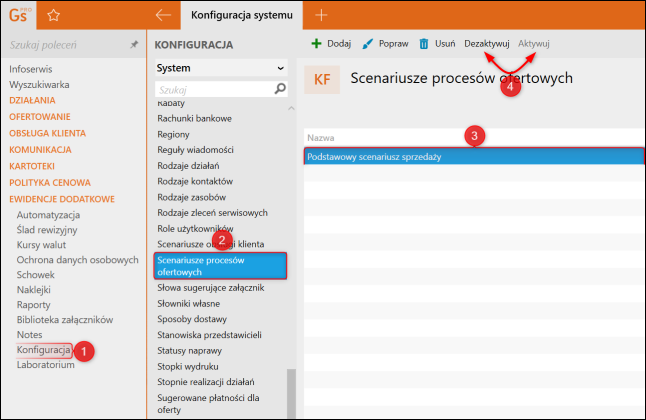
Task: Click the Popraw brush icon
Action: pyautogui.click(x=367, y=43)
